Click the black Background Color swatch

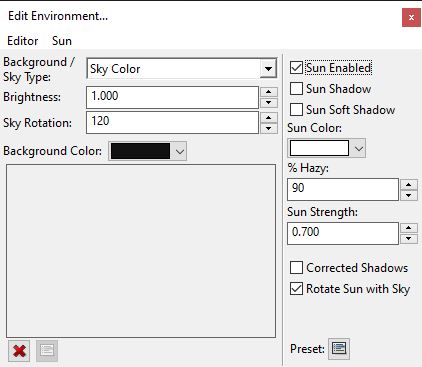[x=140, y=151]
